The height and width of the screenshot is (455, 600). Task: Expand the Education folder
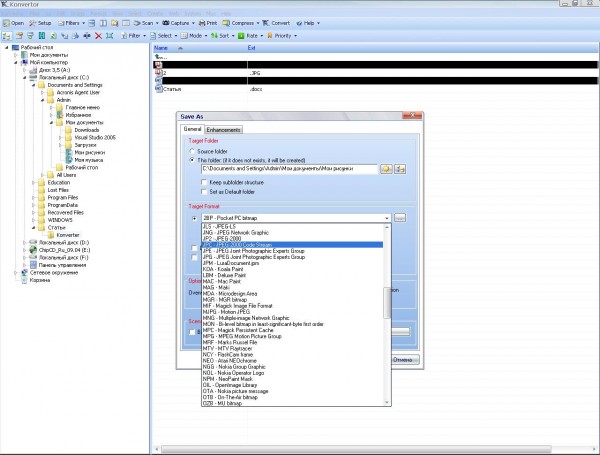(x=33, y=183)
